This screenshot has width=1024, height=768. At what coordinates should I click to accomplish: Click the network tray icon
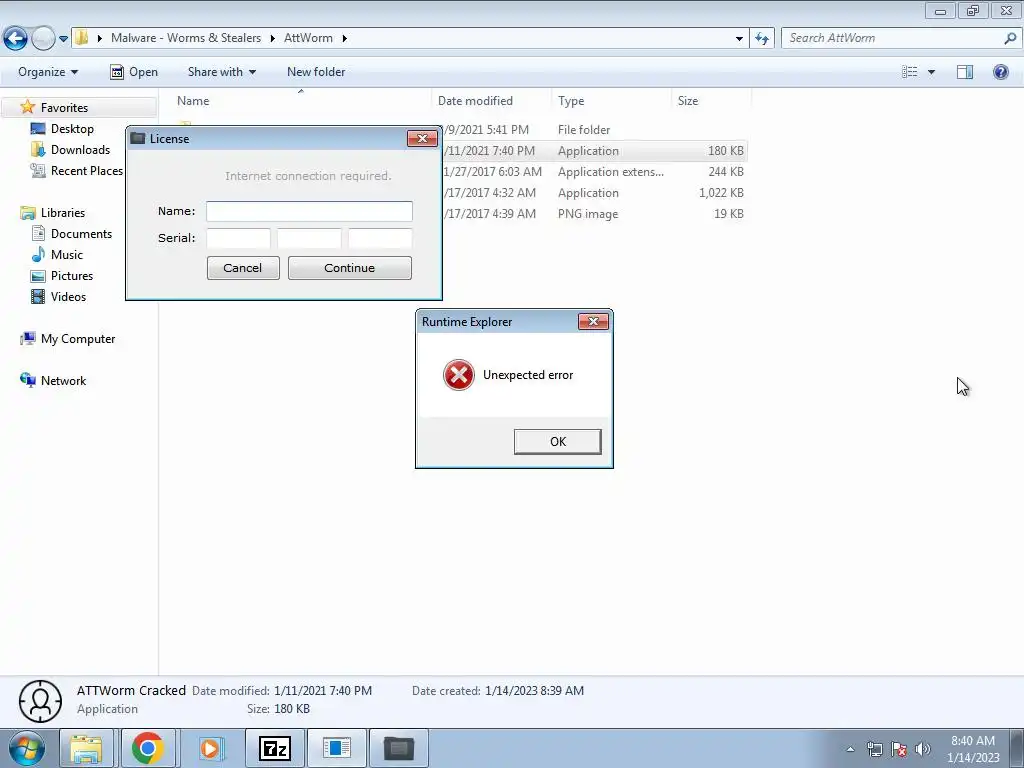(874, 749)
